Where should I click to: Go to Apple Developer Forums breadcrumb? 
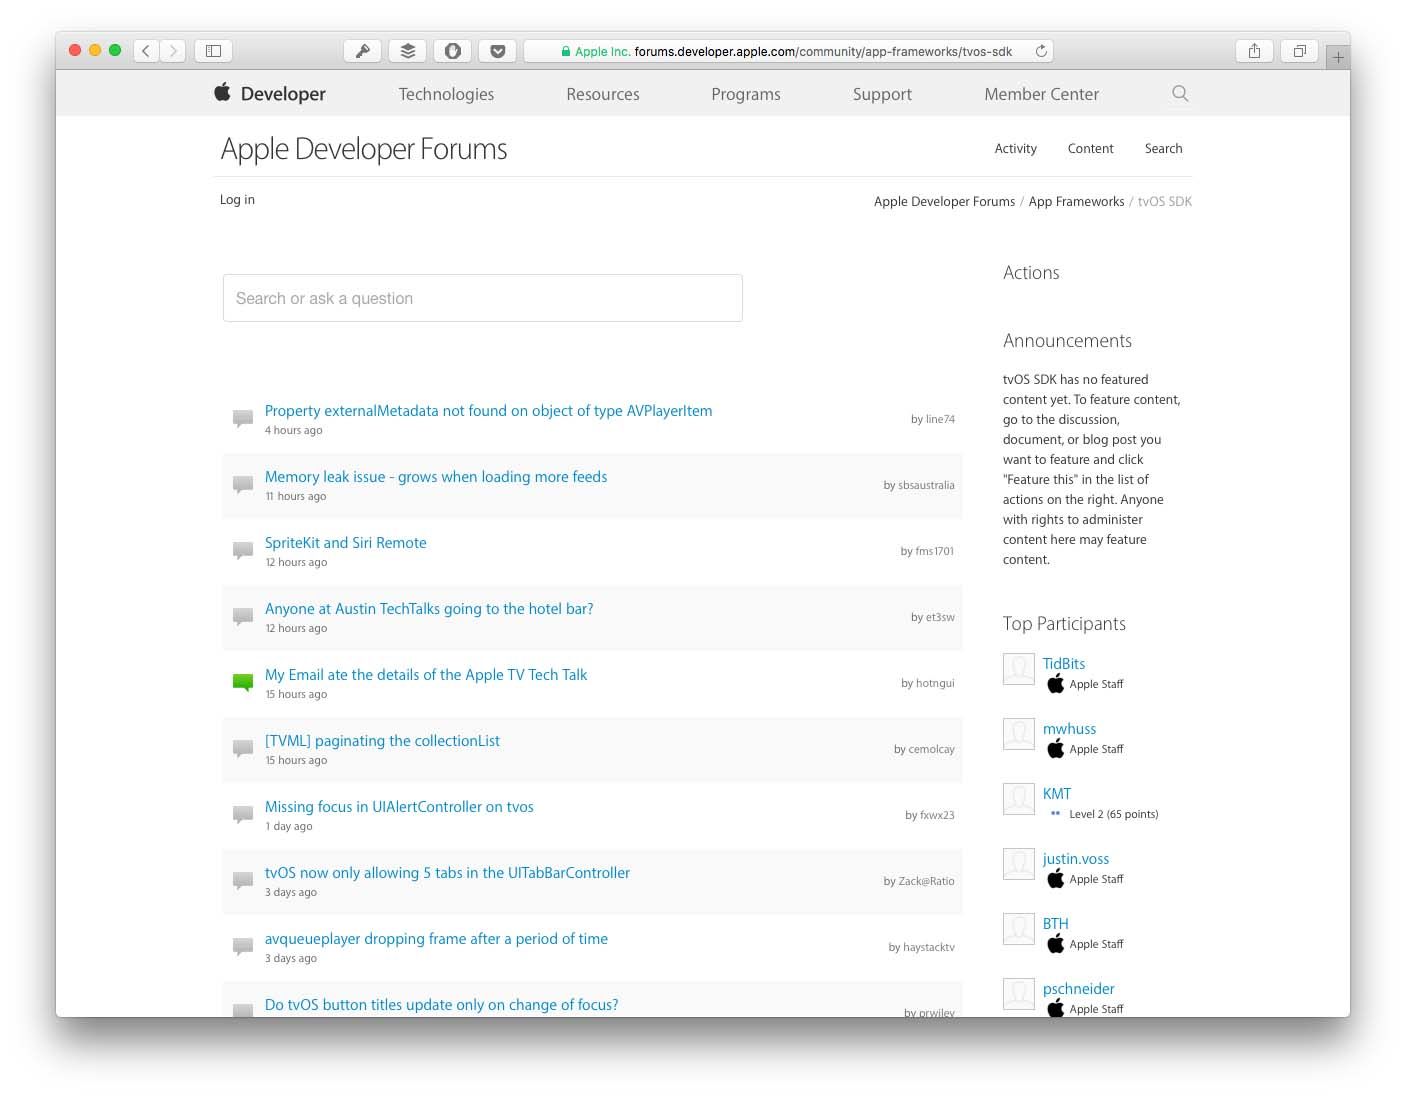click(944, 201)
